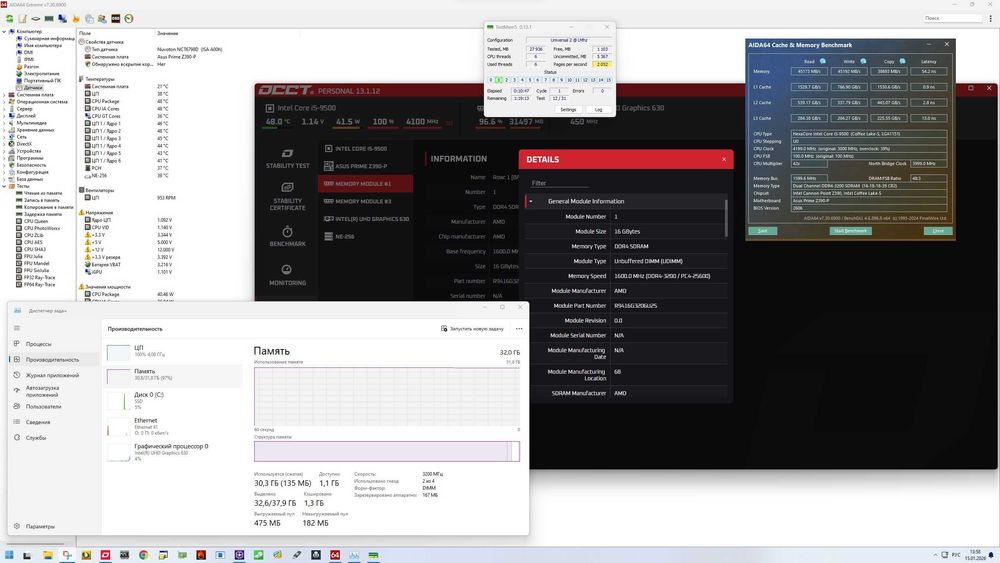Click OCCT Details panel scrollbar
Viewport: 1000px width, 563px height.
726,218
